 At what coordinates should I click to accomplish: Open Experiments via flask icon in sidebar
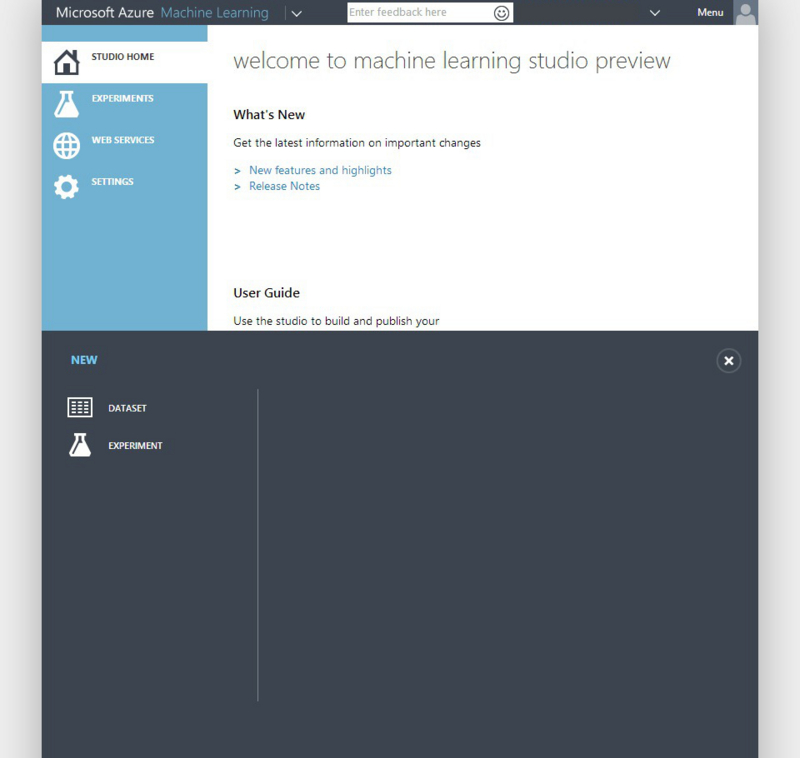pyautogui.click(x=66, y=104)
